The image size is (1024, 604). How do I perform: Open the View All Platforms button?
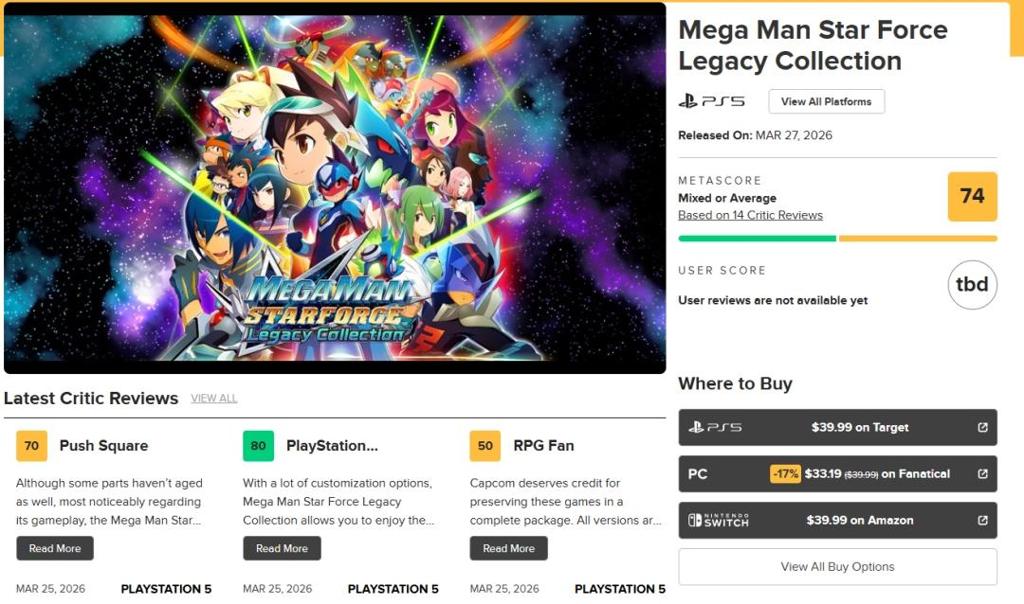[826, 101]
